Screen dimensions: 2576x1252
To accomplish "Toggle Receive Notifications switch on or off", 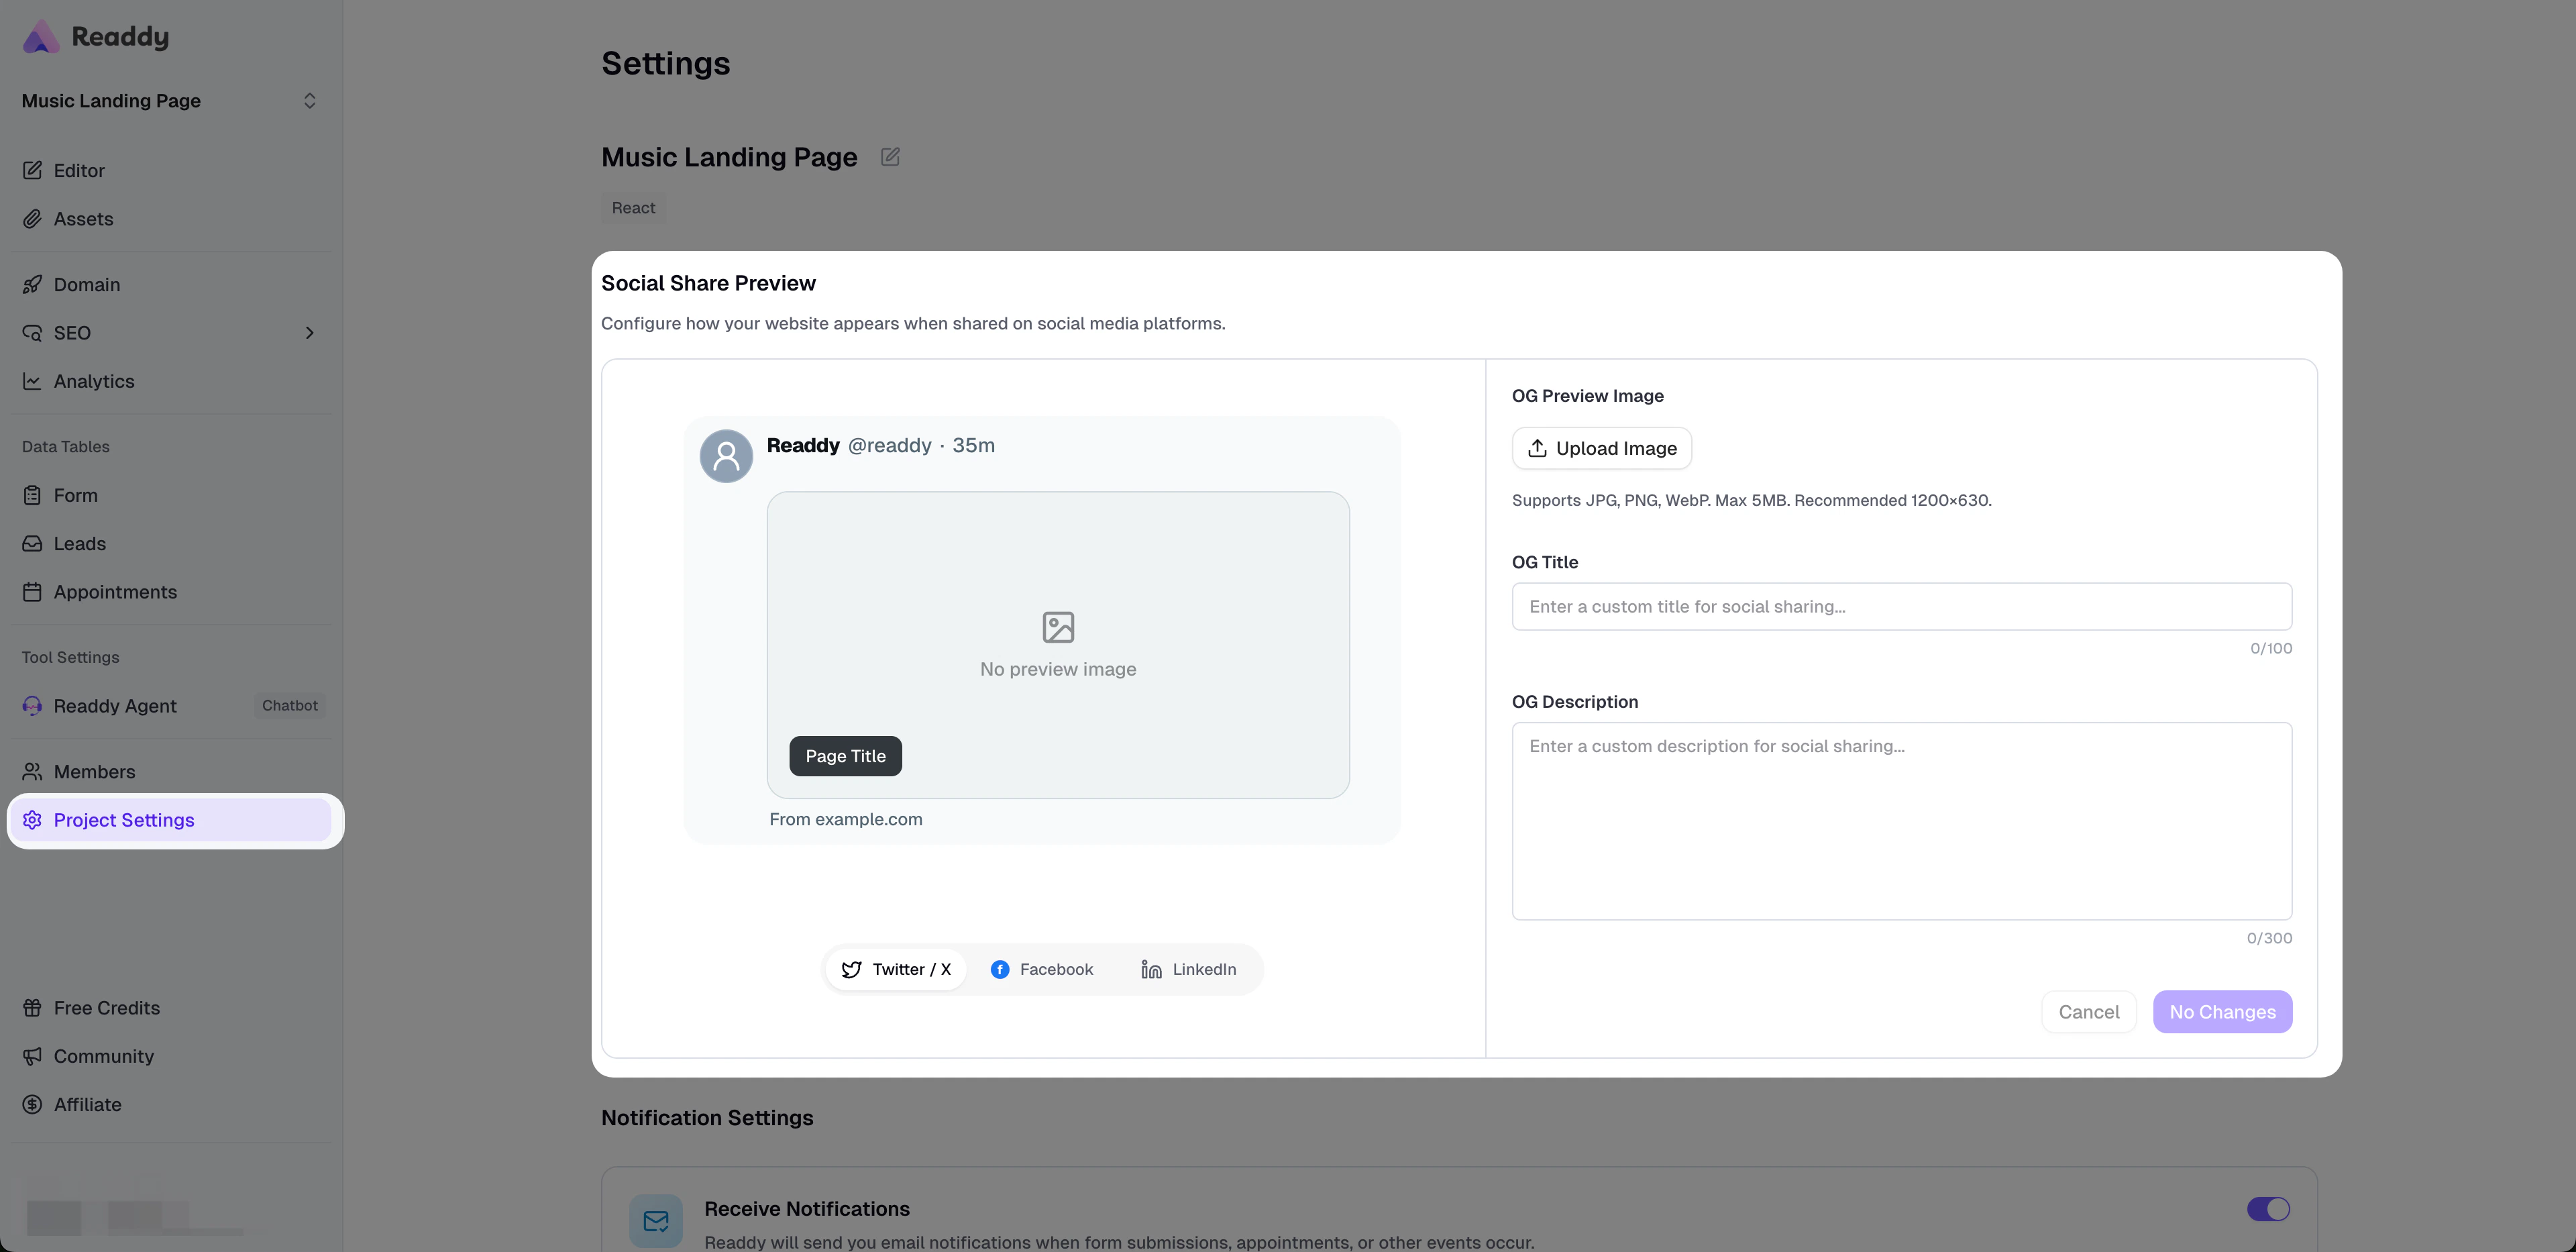I will point(2268,1209).
